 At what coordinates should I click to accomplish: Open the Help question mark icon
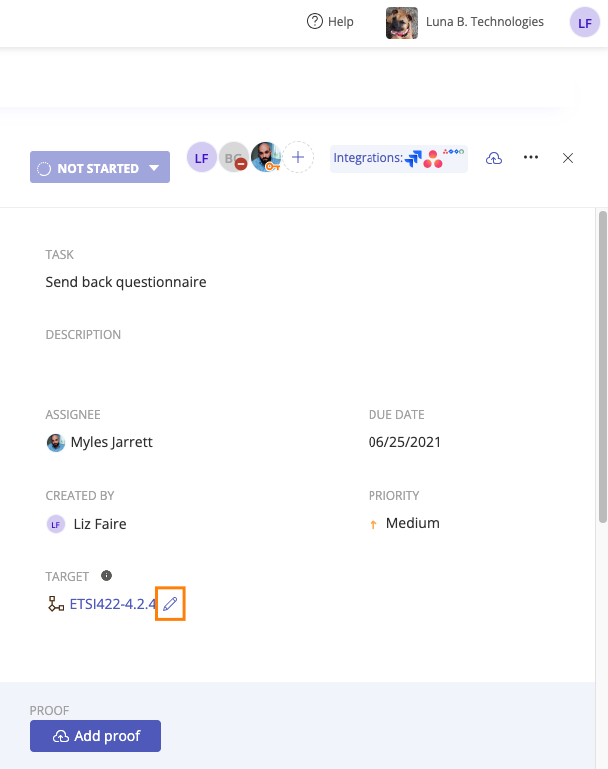click(315, 22)
